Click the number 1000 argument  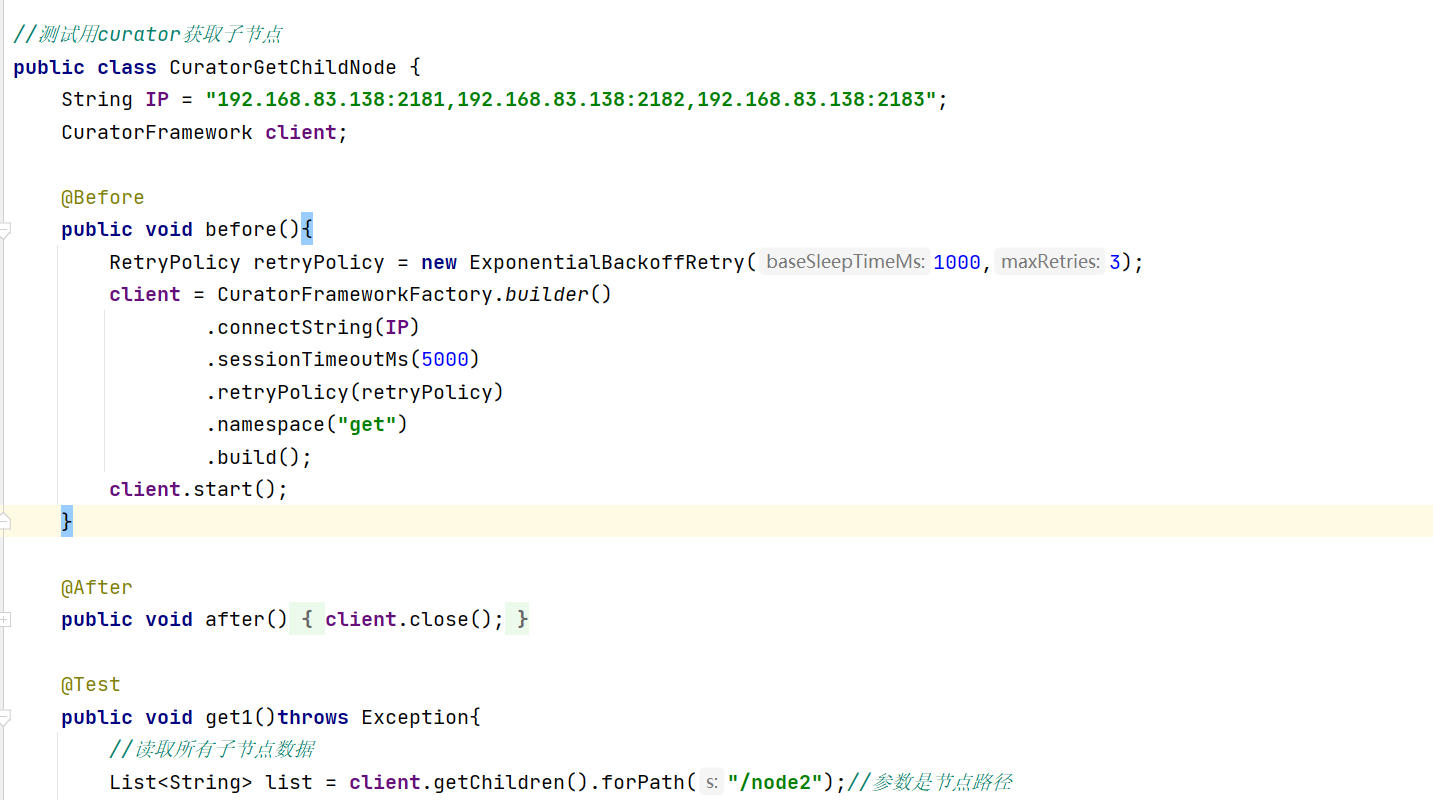pyautogui.click(x=957, y=262)
